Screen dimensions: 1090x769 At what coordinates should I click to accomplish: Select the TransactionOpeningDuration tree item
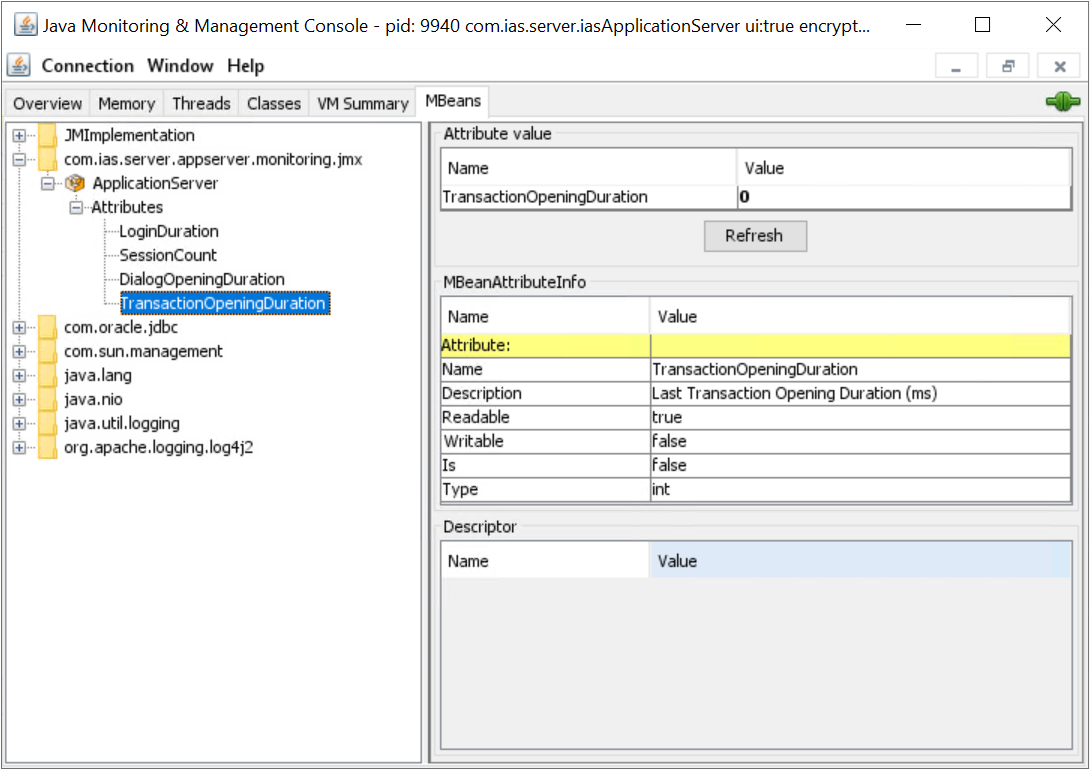(x=225, y=303)
